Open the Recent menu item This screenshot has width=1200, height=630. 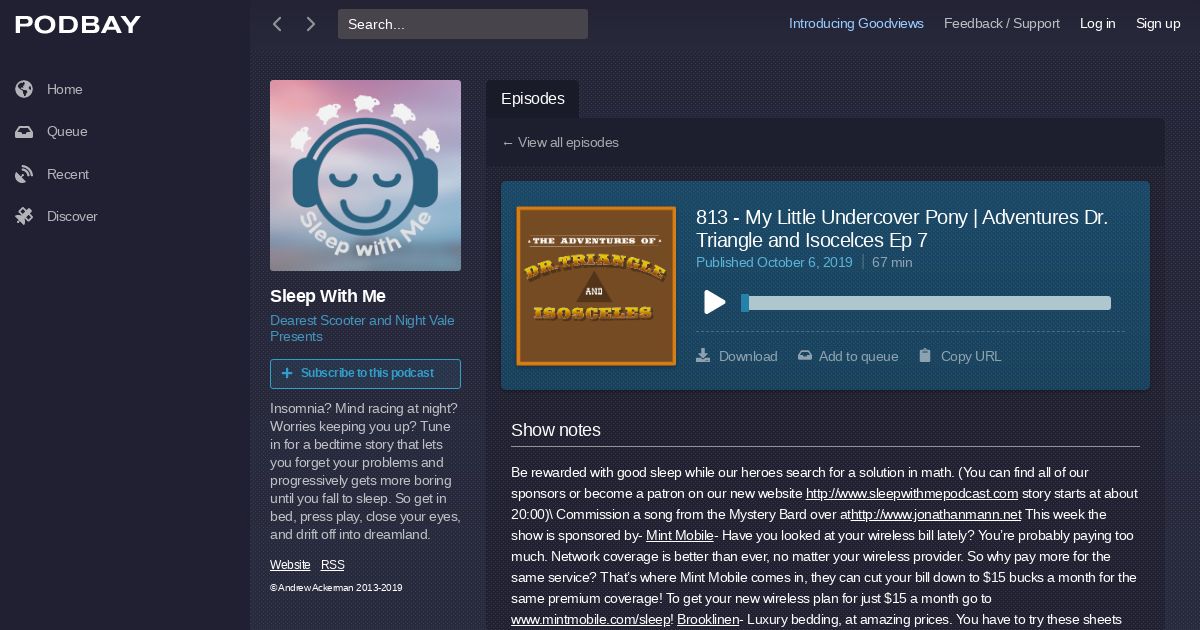[68, 174]
